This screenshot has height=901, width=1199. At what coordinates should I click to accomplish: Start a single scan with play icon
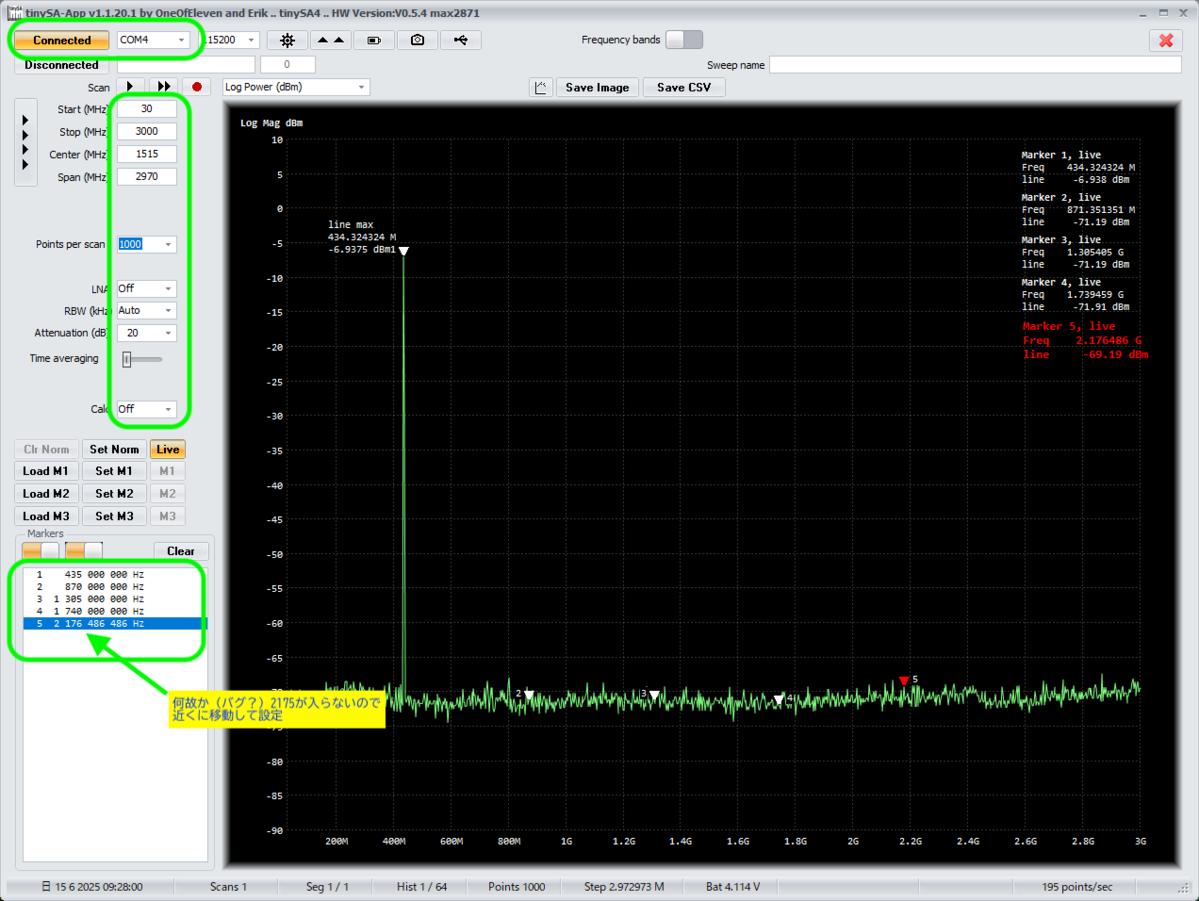(130, 87)
